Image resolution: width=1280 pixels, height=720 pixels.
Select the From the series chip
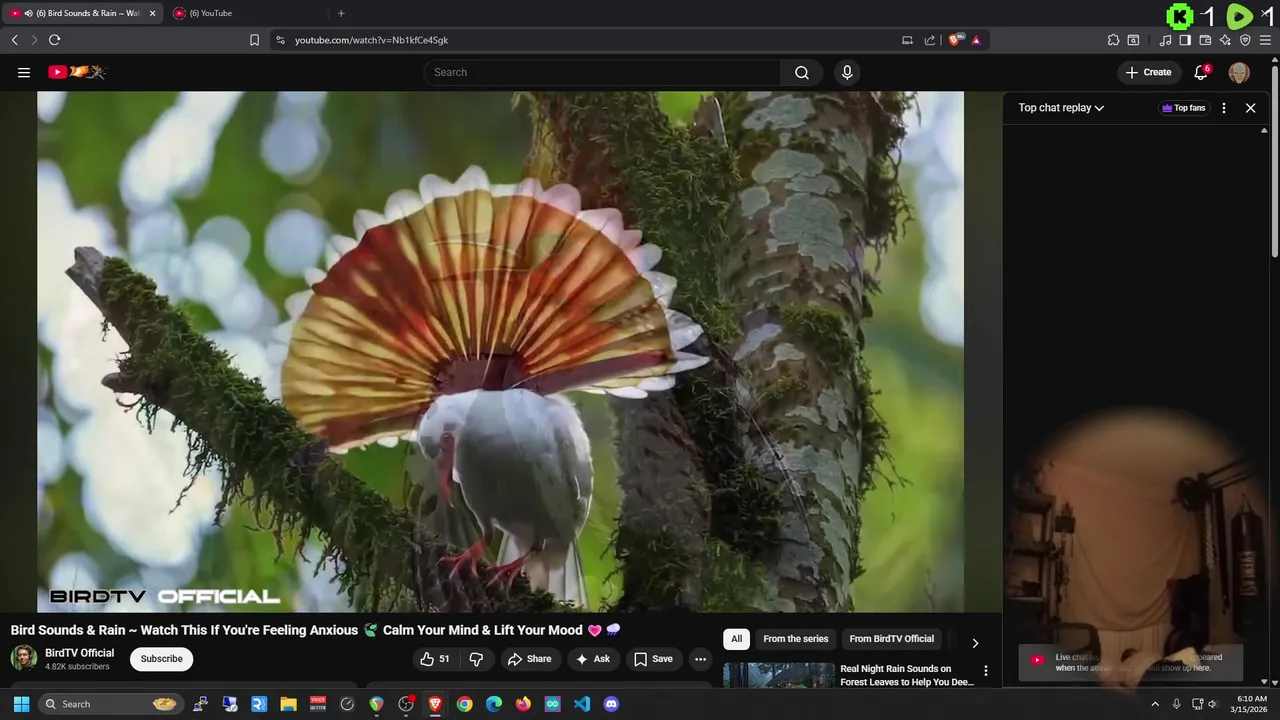tap(796, 639)
